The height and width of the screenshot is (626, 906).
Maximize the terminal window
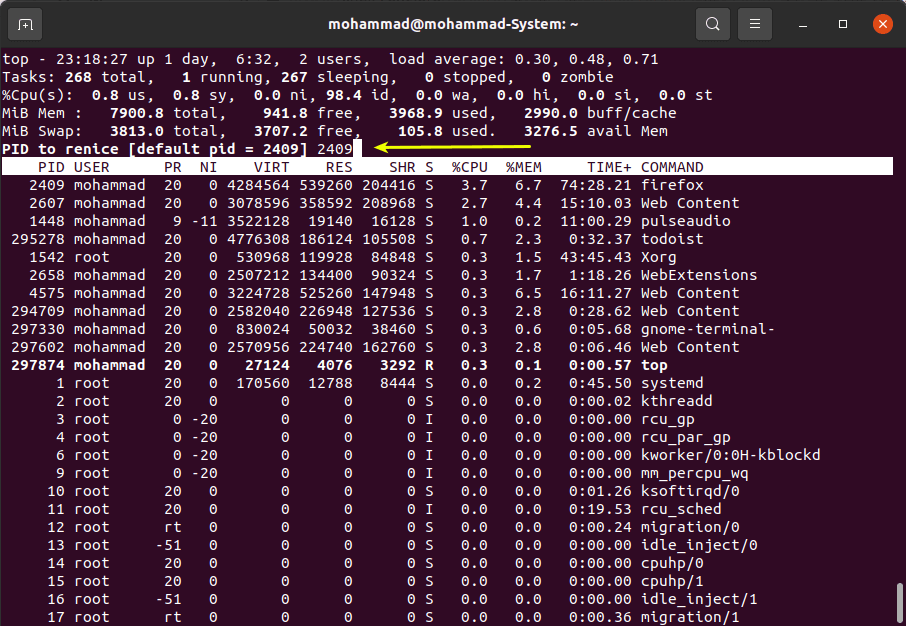click(843, 24)
